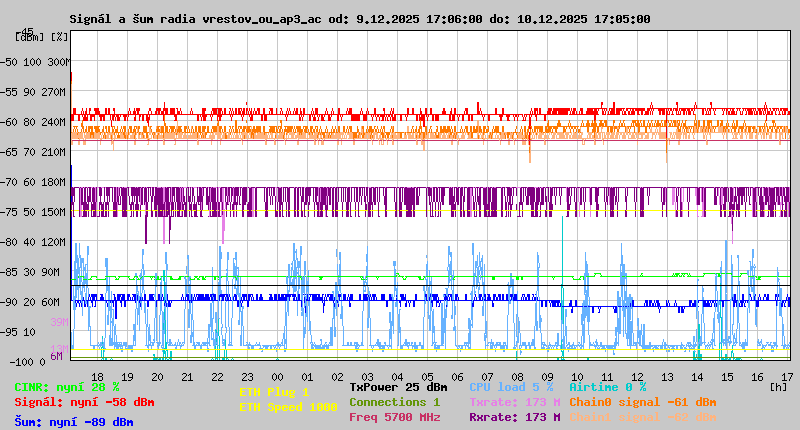
Task: Click the CINR legend label
Action: tap(66, 386)
